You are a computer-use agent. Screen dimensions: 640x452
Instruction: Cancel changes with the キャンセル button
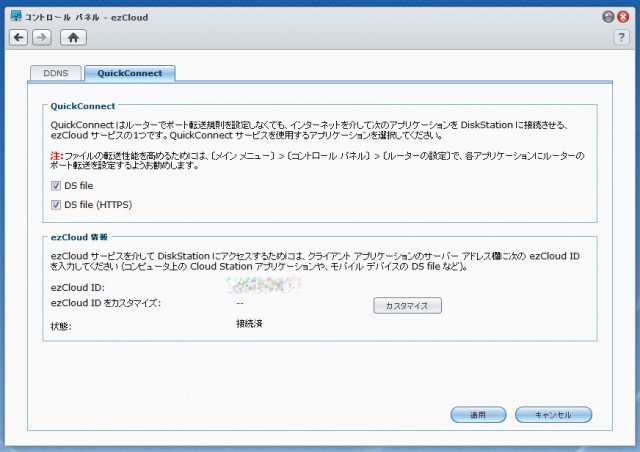point(553,415)
